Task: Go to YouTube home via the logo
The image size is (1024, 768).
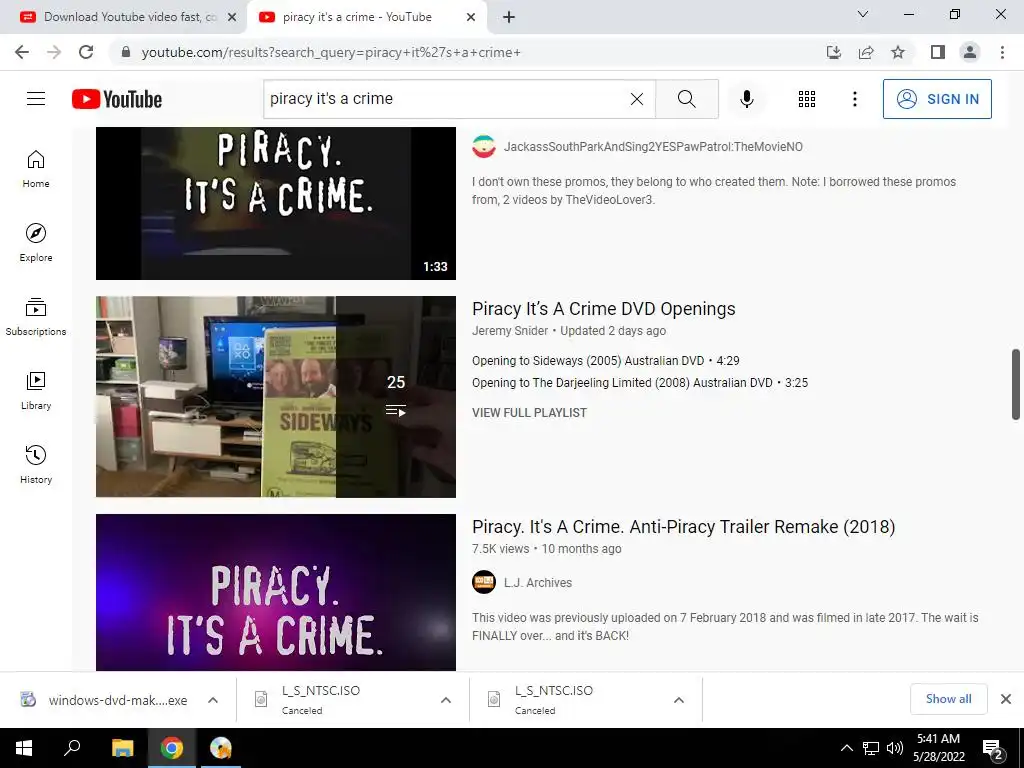Action: [117, 99]
